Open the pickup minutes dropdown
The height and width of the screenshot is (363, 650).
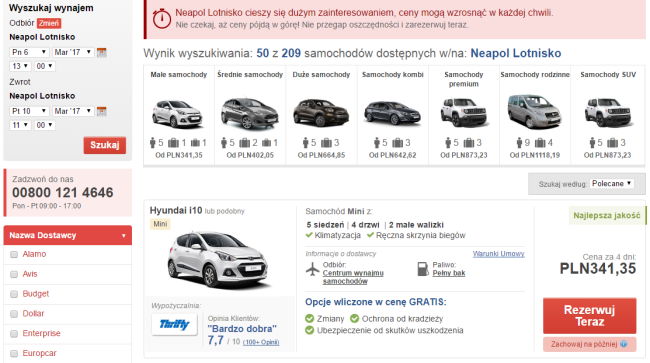pyautogui.click(x=44, y=66)
